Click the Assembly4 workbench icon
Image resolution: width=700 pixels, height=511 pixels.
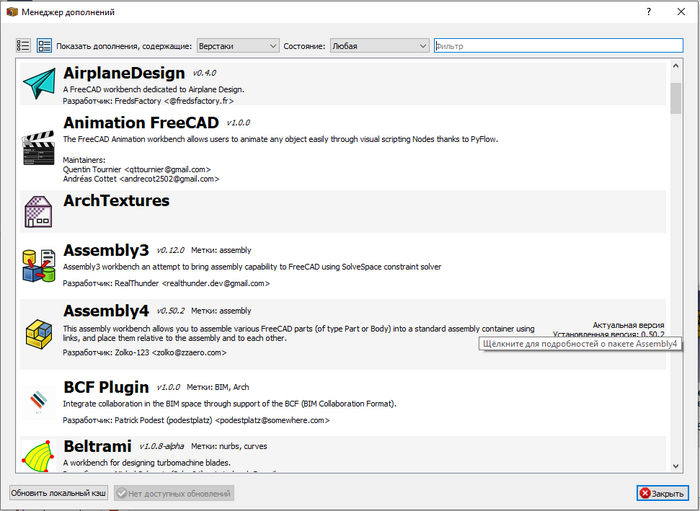click(x=39, y=330)
